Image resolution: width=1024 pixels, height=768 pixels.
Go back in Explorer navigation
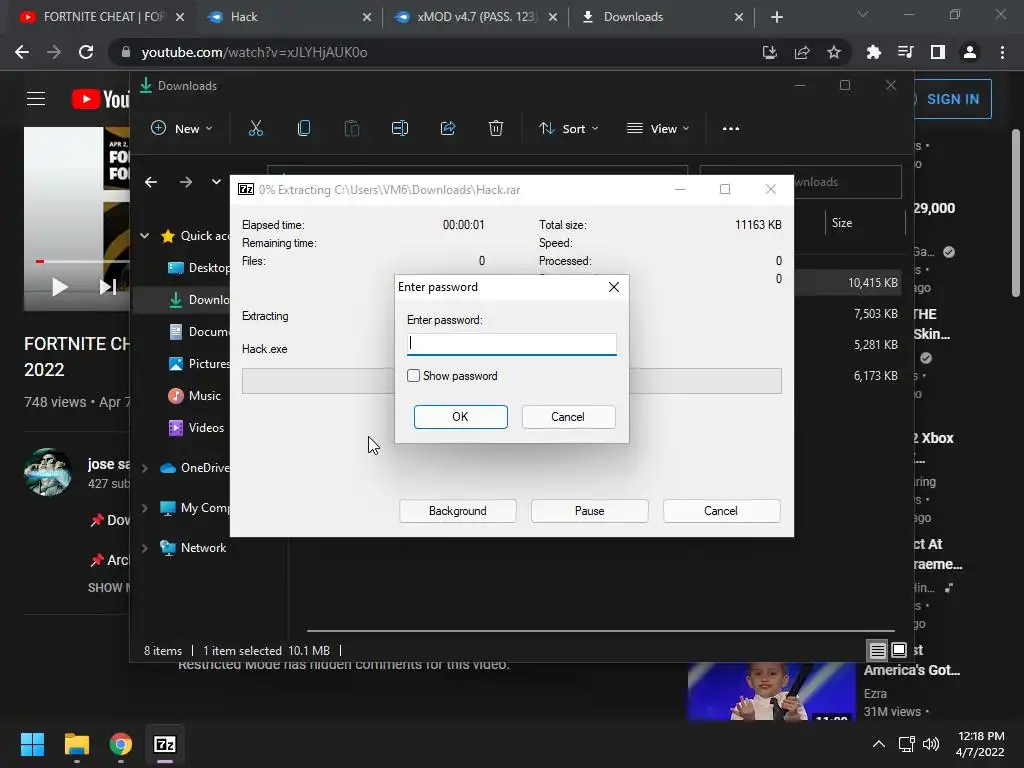coord(151,182)
